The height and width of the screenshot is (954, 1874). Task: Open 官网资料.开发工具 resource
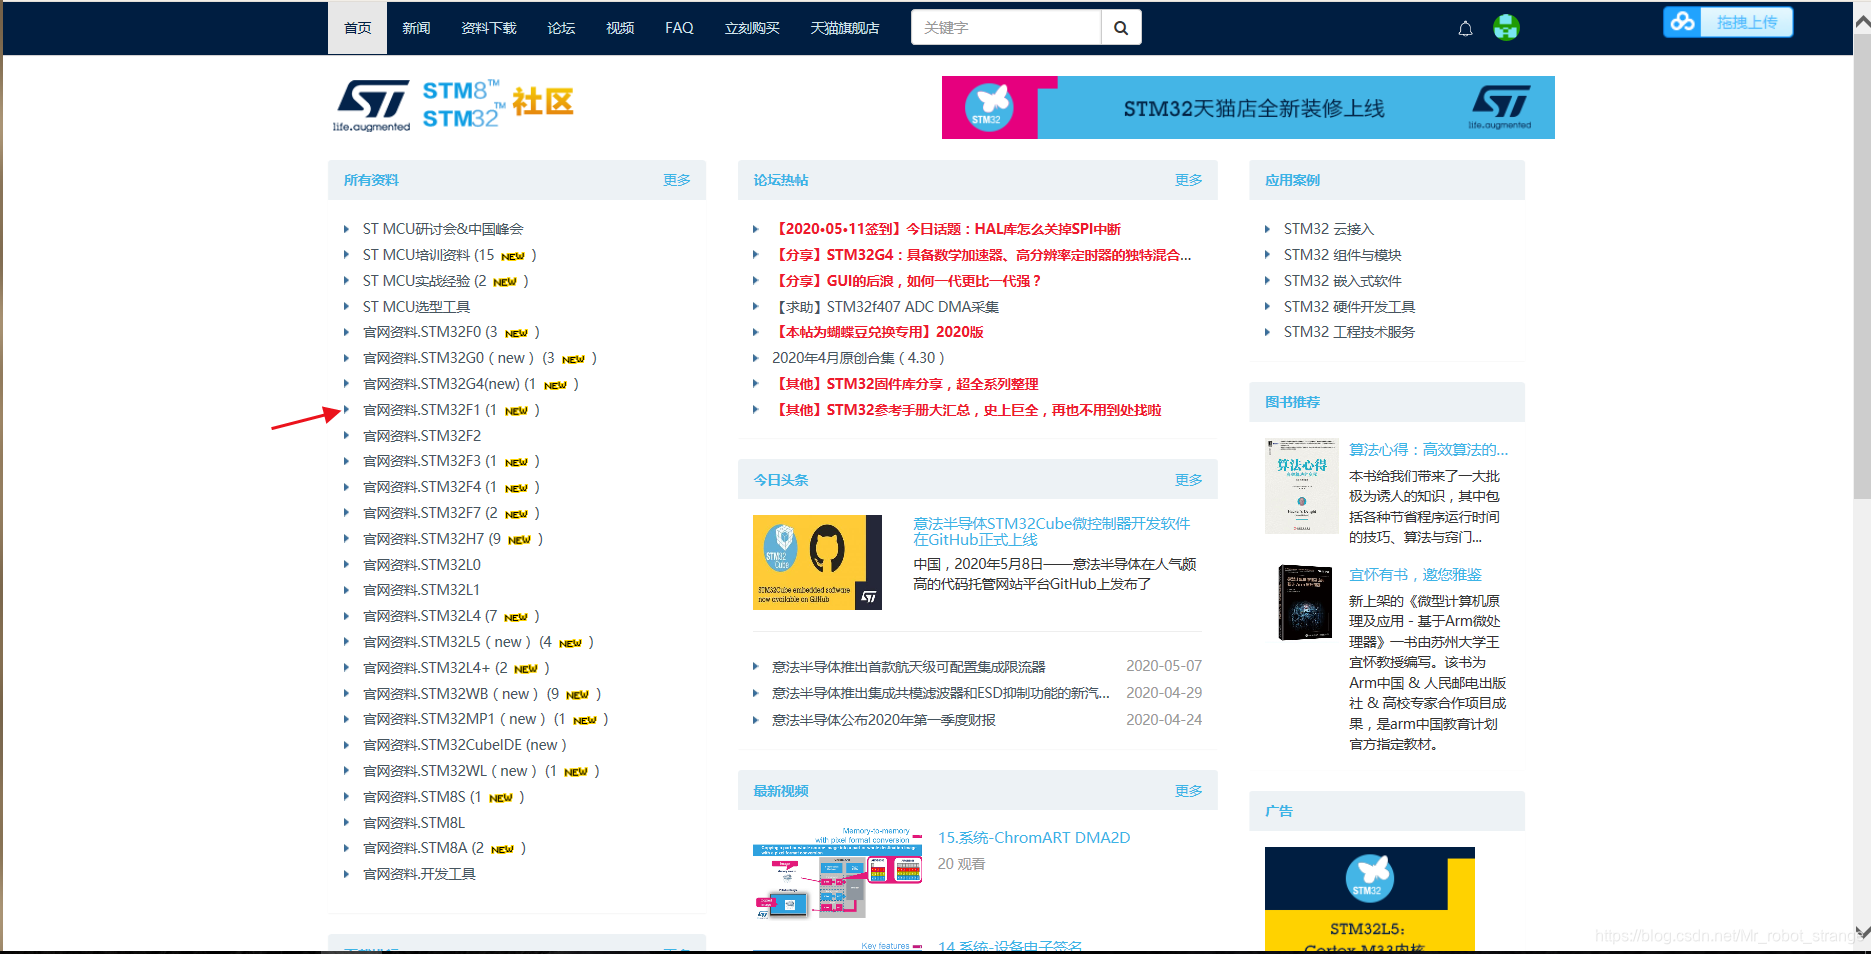419,874
